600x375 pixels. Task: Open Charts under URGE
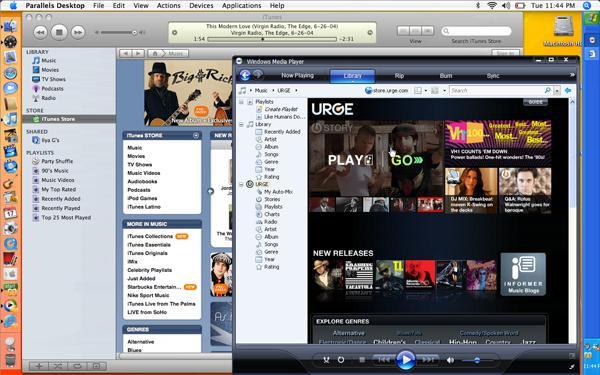tap(272, 214)
